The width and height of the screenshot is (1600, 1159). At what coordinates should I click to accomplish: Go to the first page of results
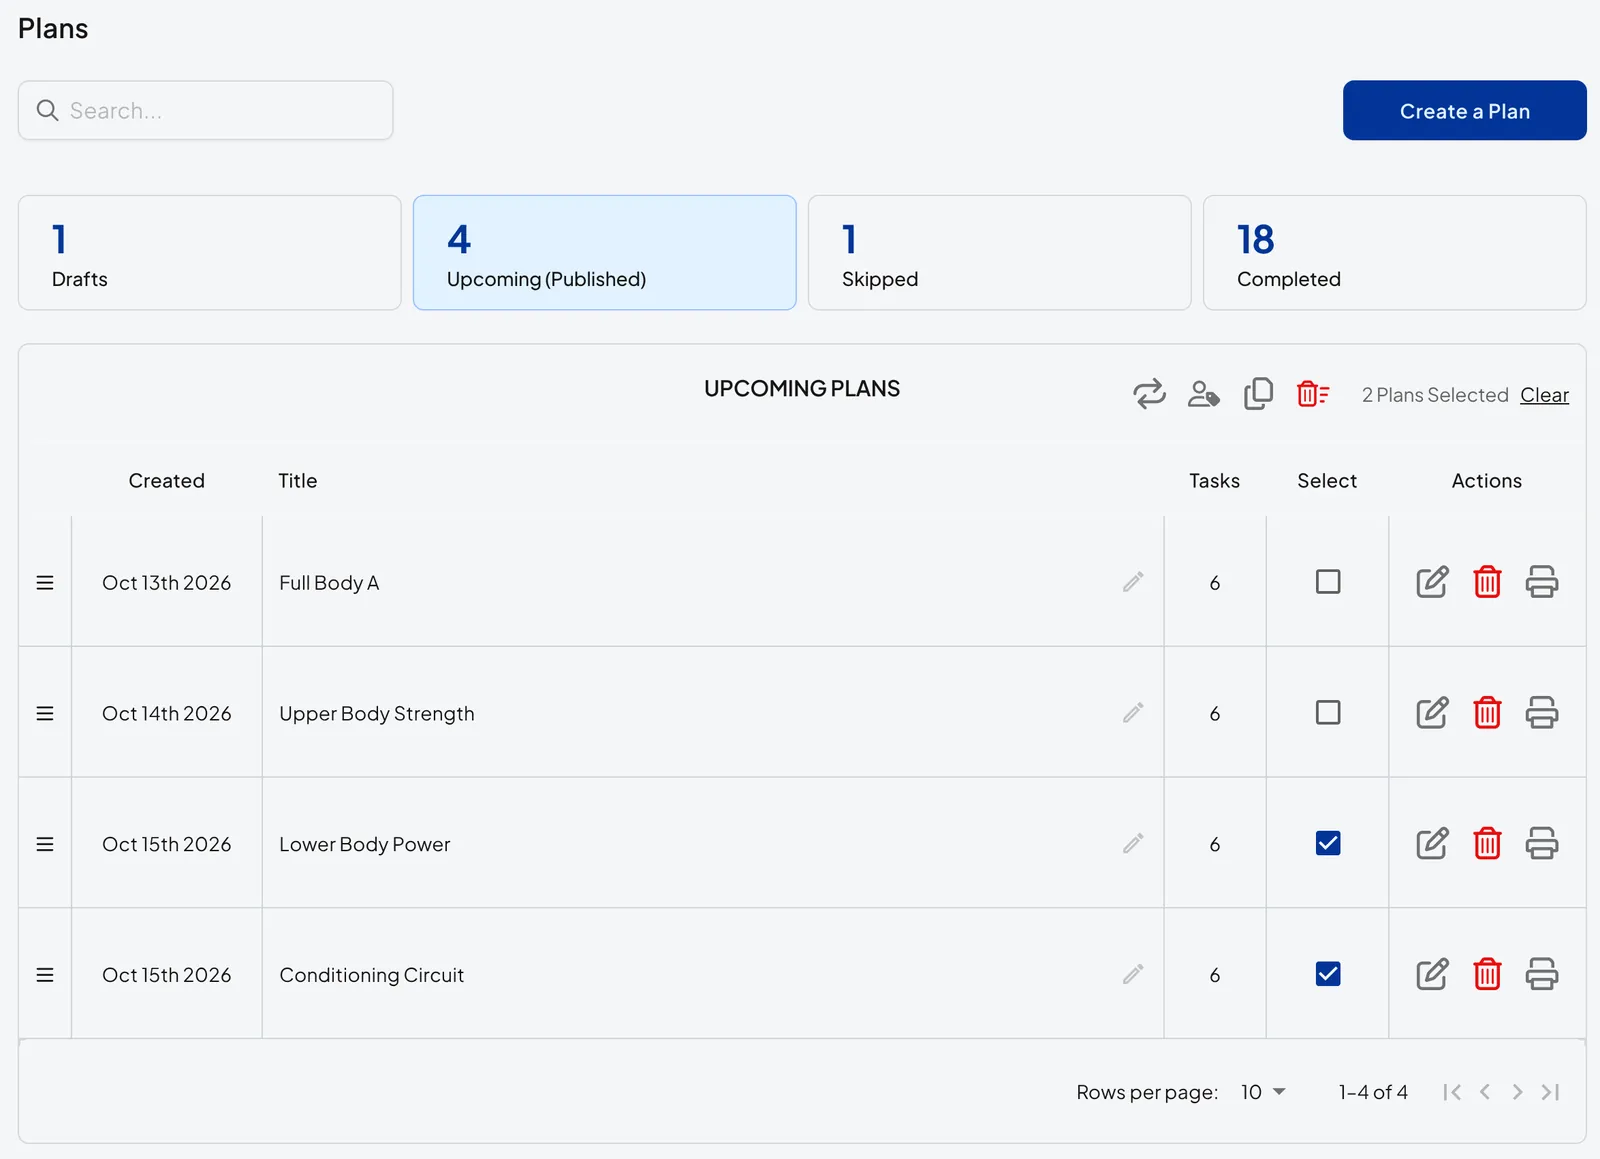pos(1452,1092)
